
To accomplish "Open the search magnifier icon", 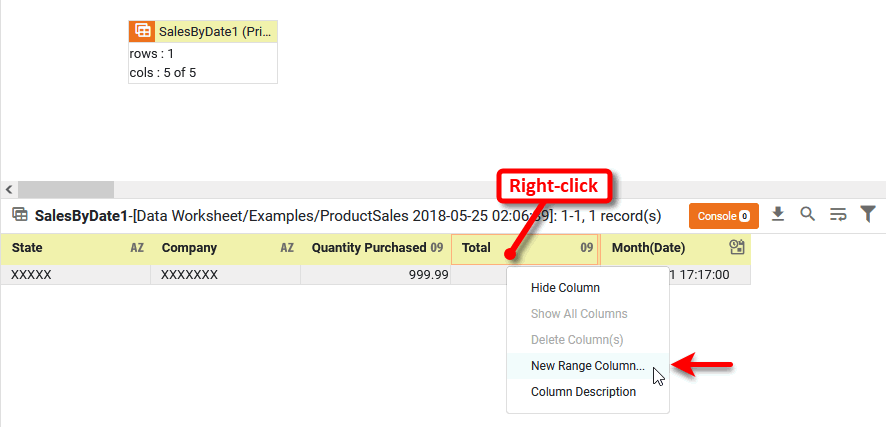I will 808,214.
